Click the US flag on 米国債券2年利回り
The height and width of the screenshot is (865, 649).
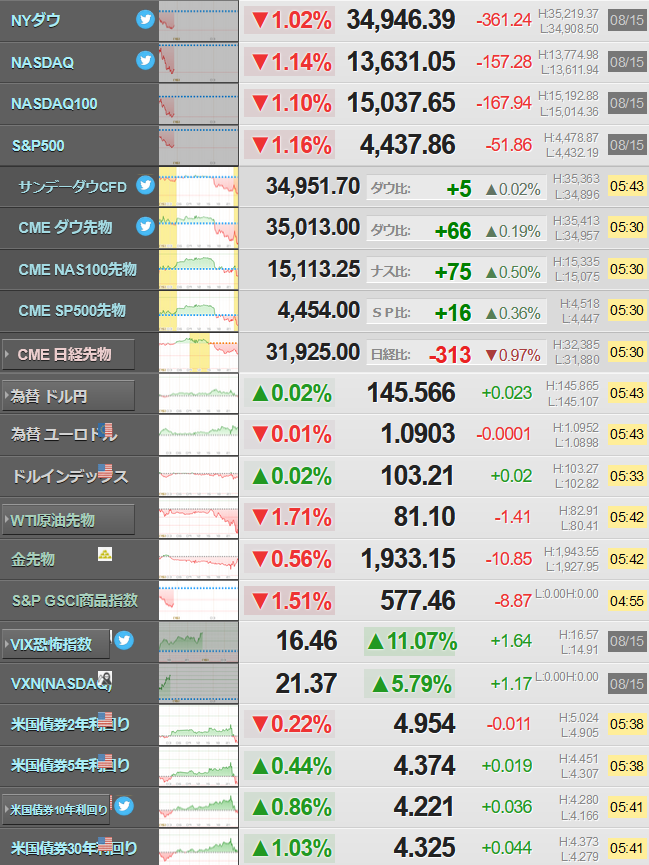tap(105, 719)
